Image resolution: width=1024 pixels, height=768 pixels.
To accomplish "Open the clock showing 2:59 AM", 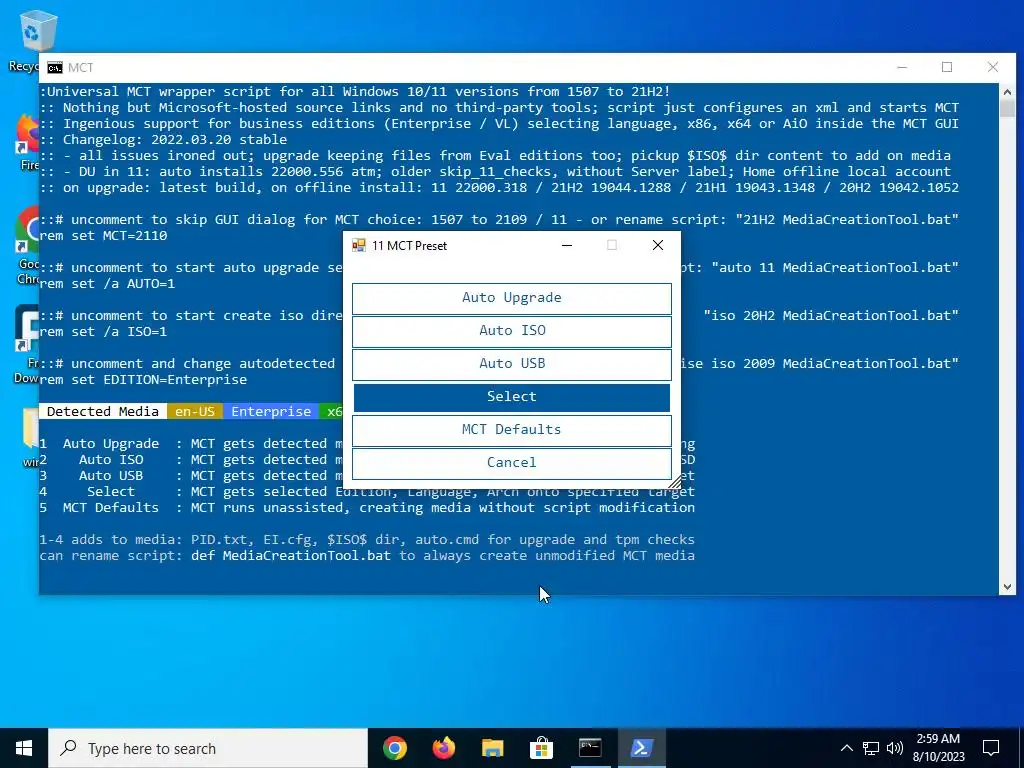I will pyautogui.click(x=938, y=748).
